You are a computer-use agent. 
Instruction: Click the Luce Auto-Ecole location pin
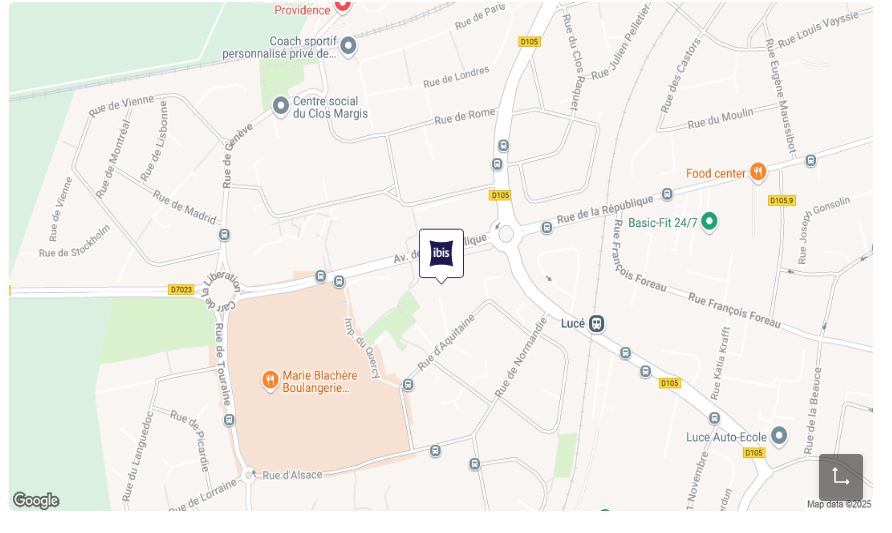pyautogui.click(x=779, y=437)
